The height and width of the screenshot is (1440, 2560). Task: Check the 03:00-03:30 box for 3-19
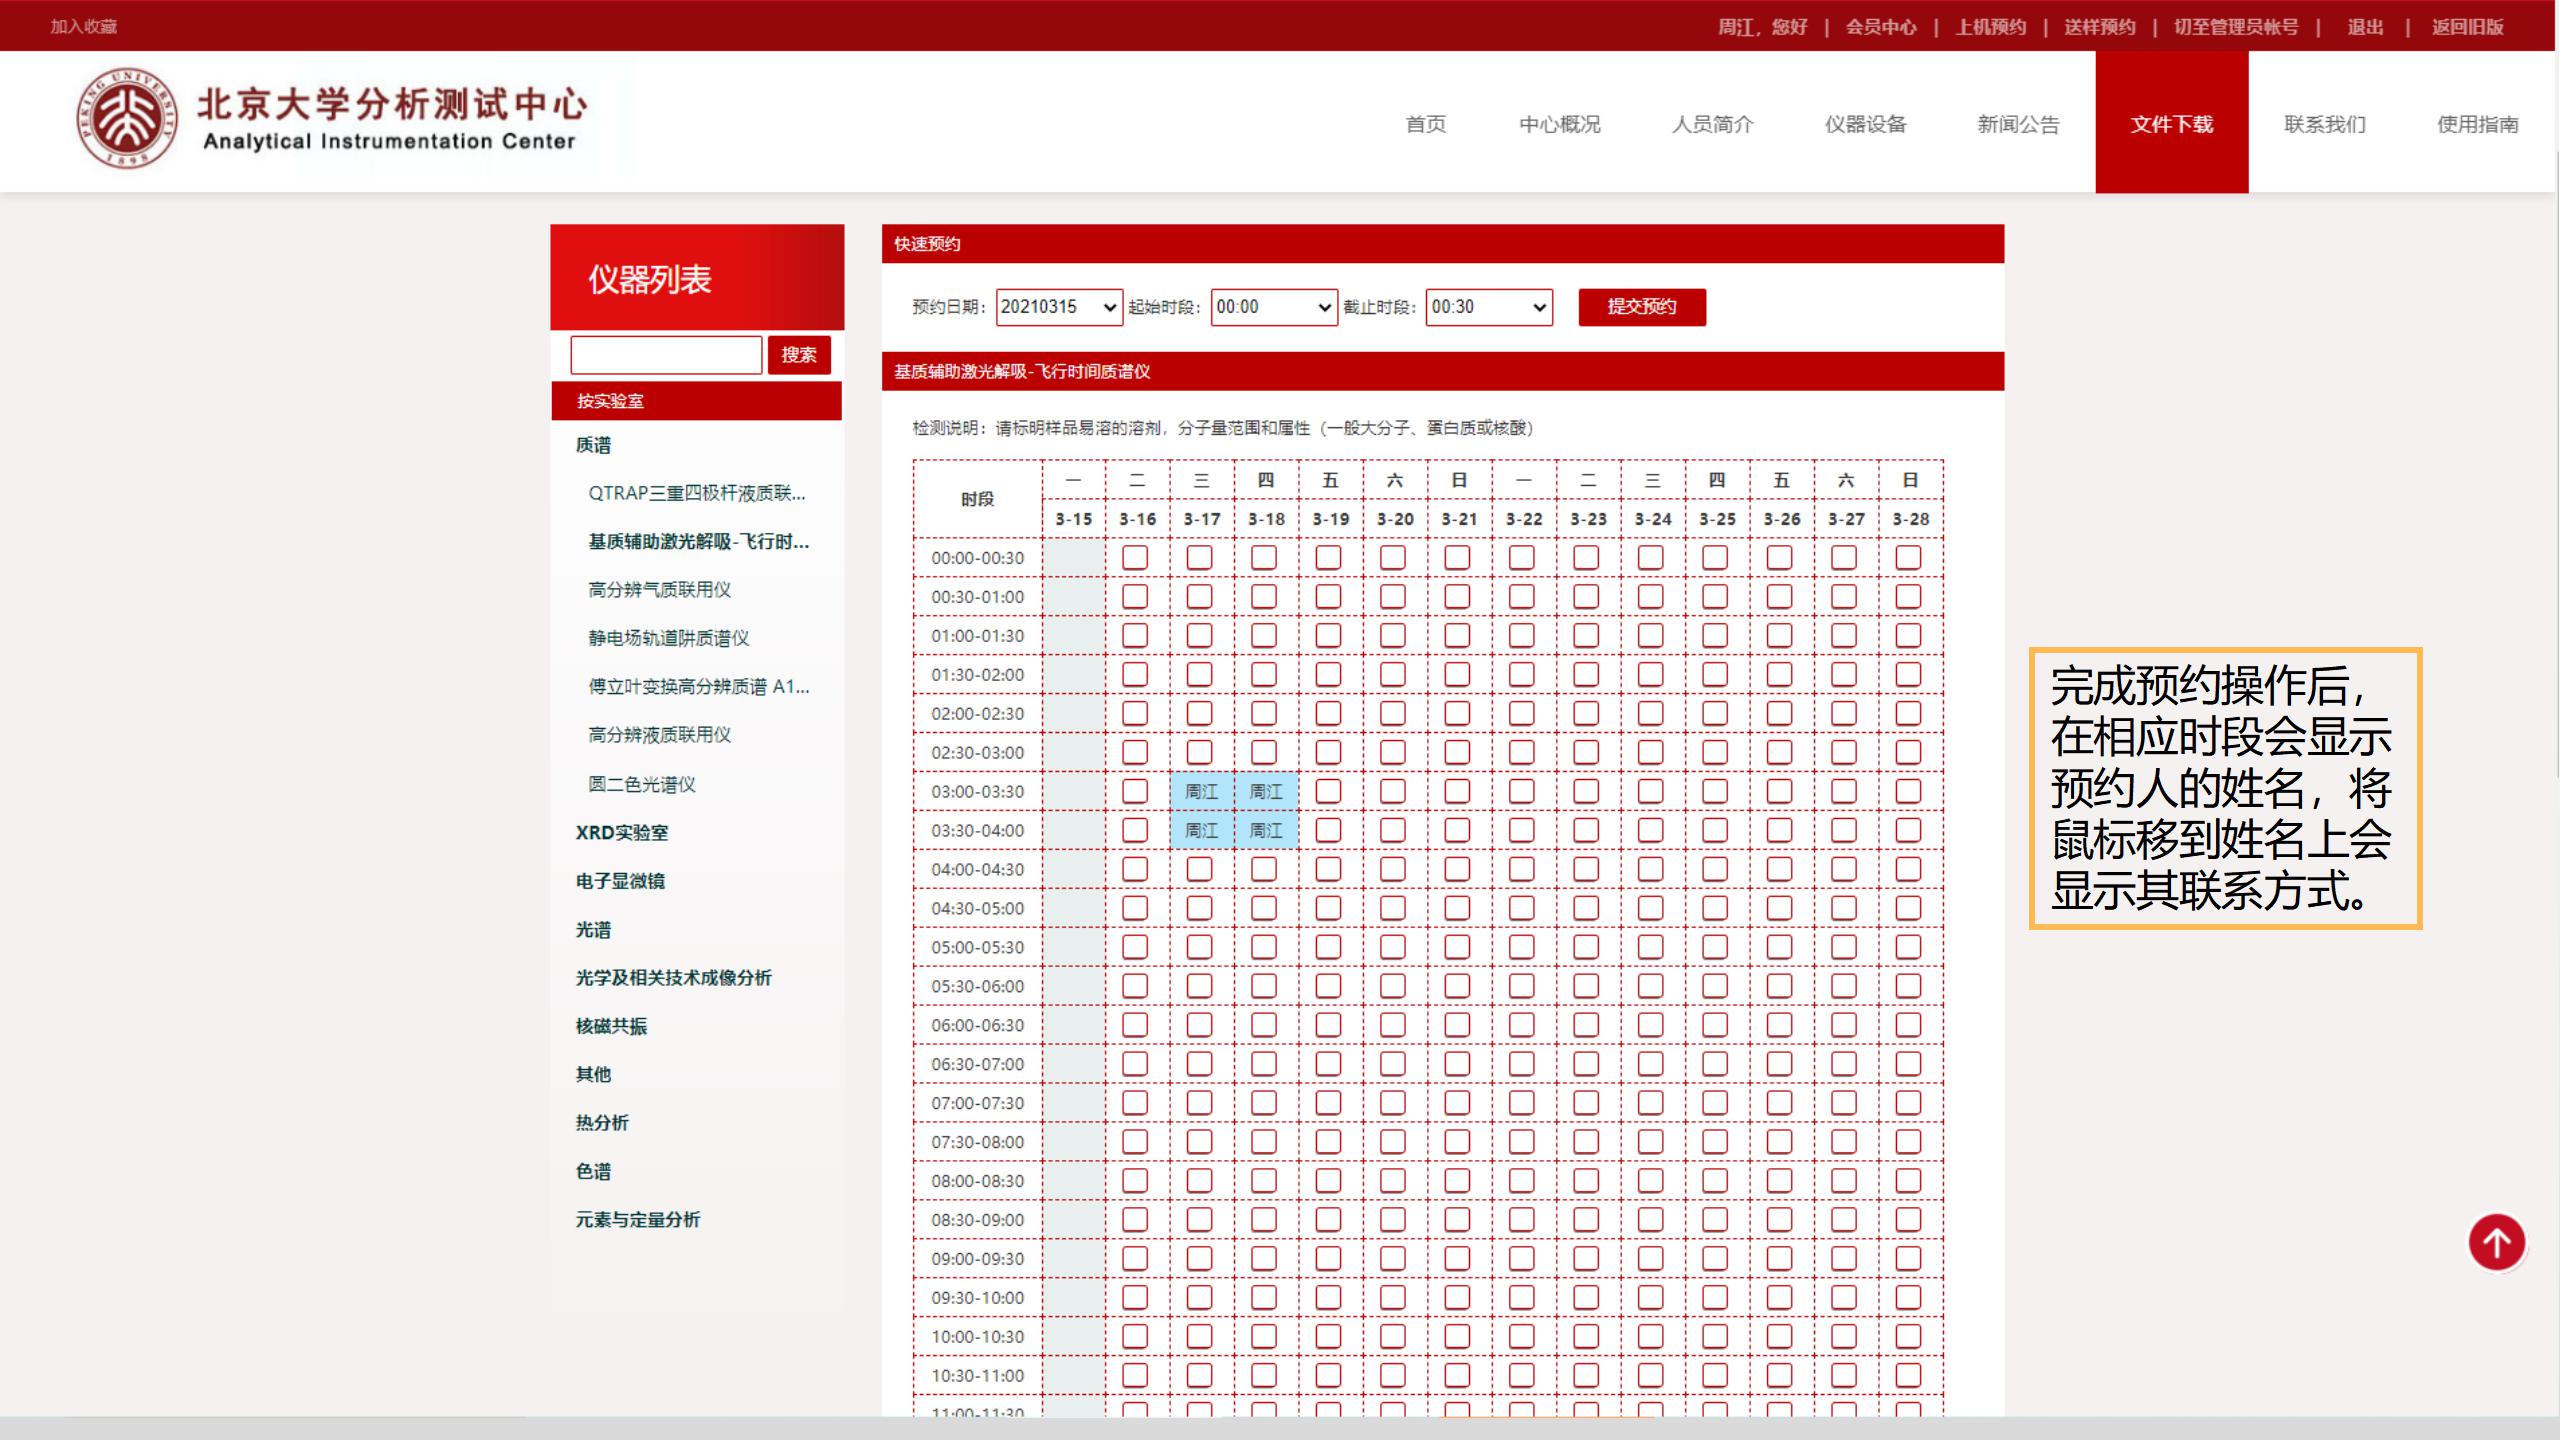(x=1328, y=791)
